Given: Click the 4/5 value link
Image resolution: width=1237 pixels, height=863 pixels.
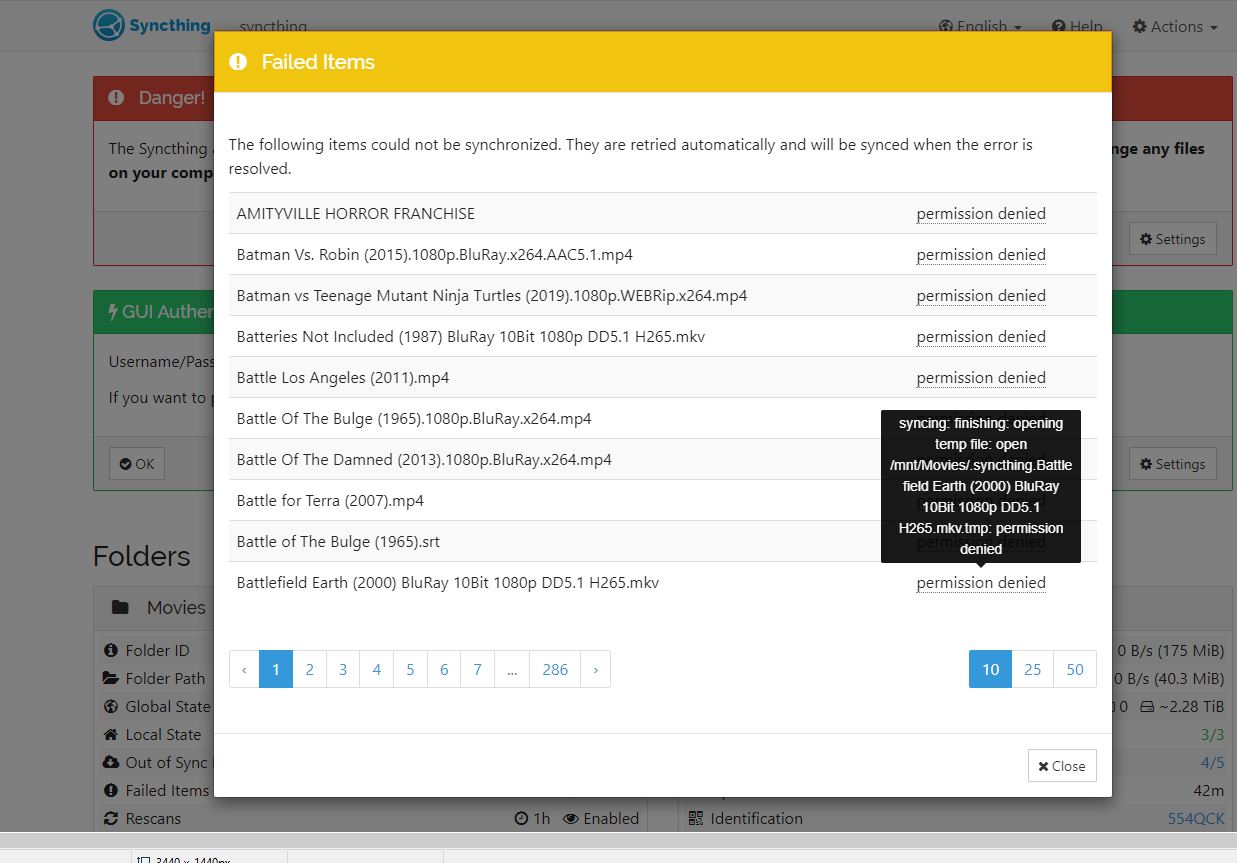Looking at the screenshot, I should pos(1212,762).
